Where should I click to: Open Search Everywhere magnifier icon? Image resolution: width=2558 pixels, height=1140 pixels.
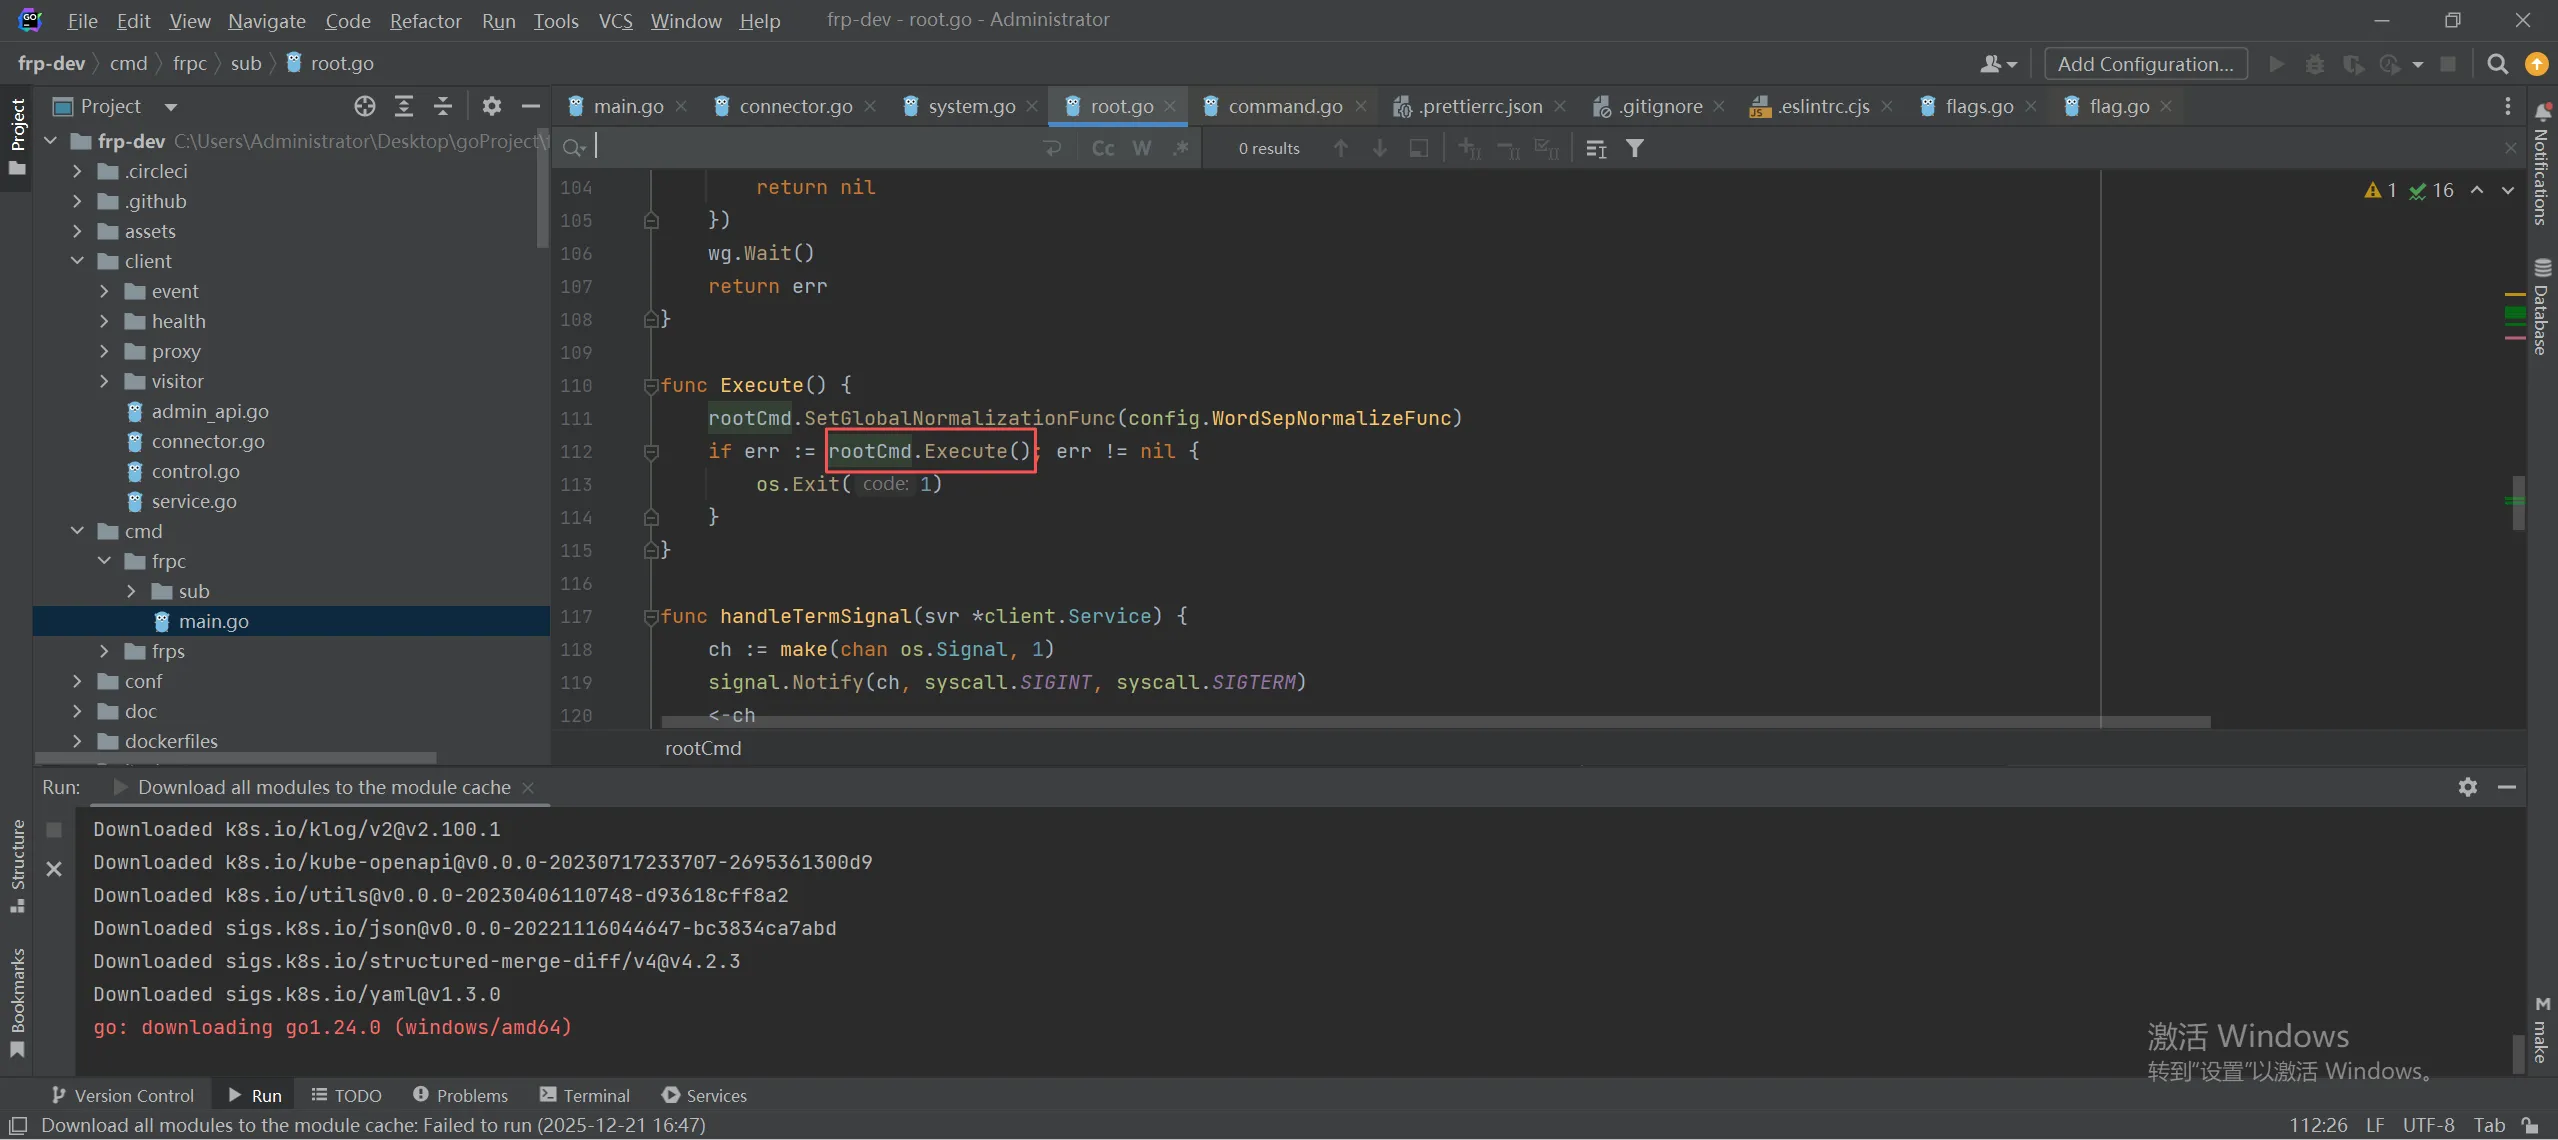tap(2497, 64)
